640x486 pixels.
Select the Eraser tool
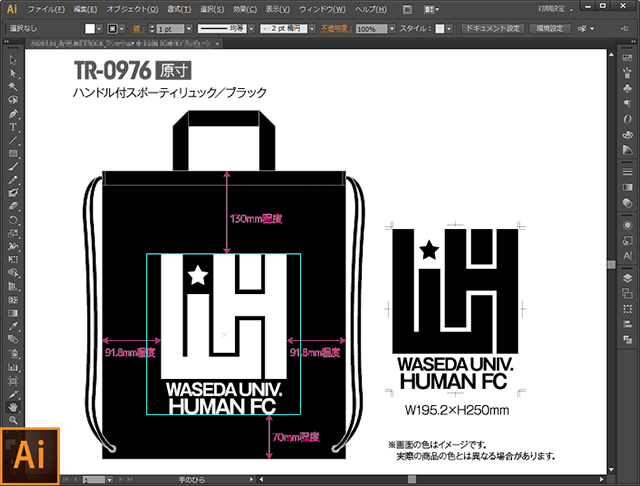pos(13,206)
